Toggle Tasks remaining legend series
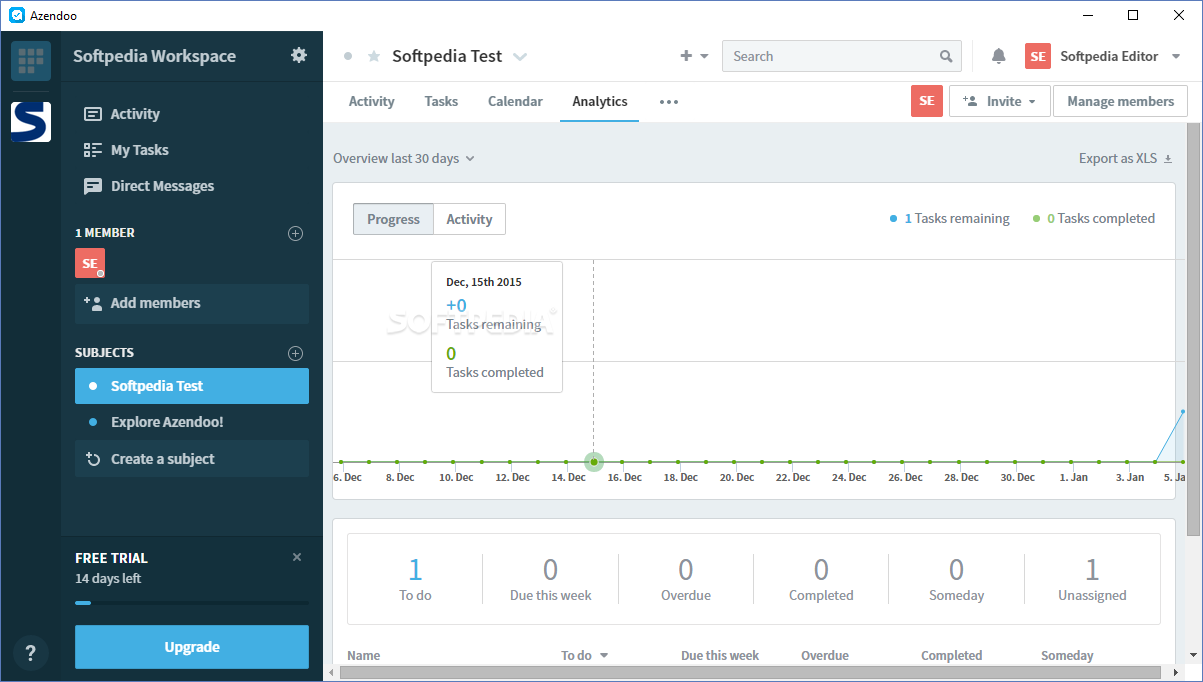 (x=950, y=218)
